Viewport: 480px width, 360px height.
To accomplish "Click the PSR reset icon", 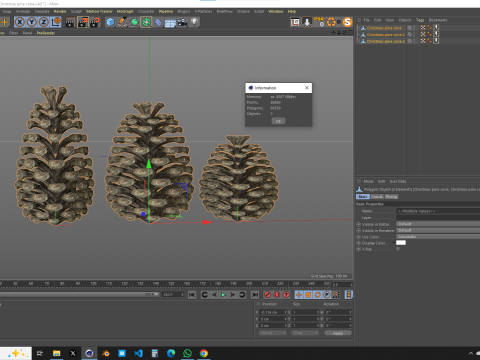I will point(319,22).
